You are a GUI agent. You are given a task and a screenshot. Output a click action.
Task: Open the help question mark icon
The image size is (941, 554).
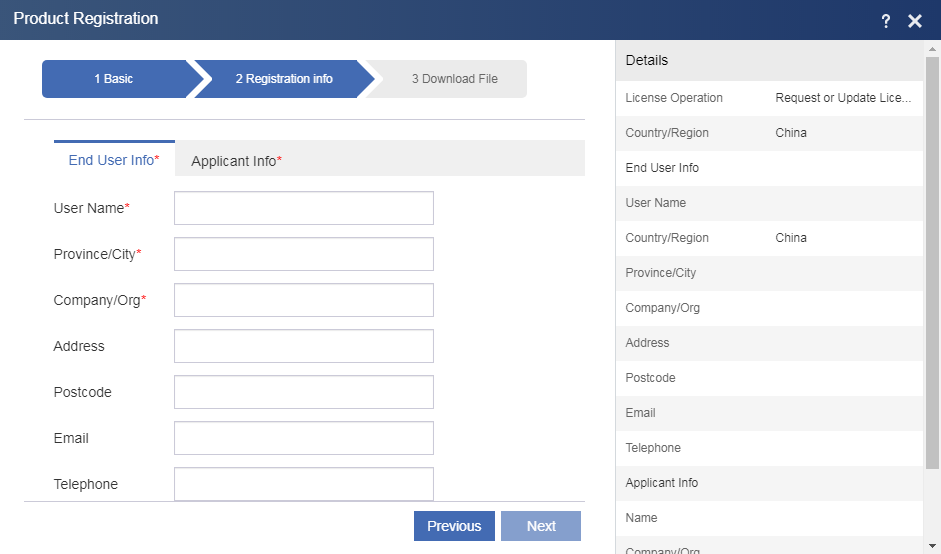[885, 21]
